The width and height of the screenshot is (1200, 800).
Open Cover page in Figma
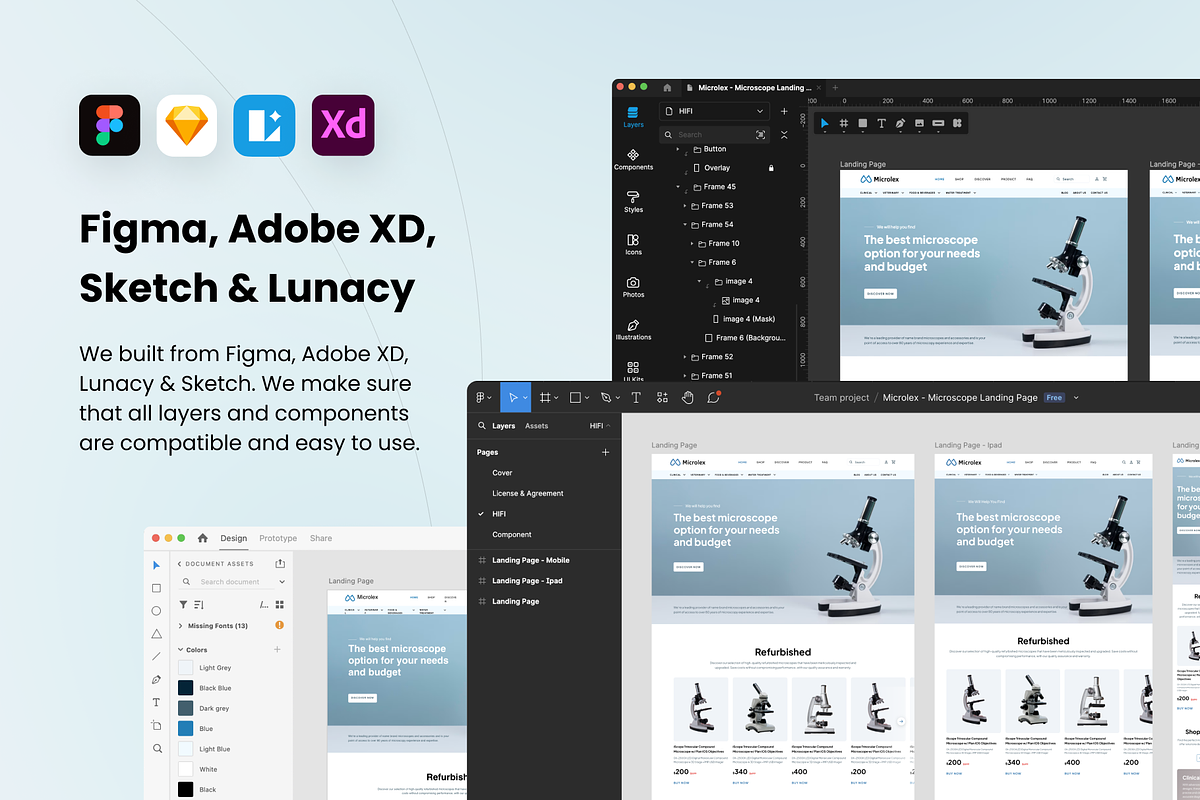[502, 473]
